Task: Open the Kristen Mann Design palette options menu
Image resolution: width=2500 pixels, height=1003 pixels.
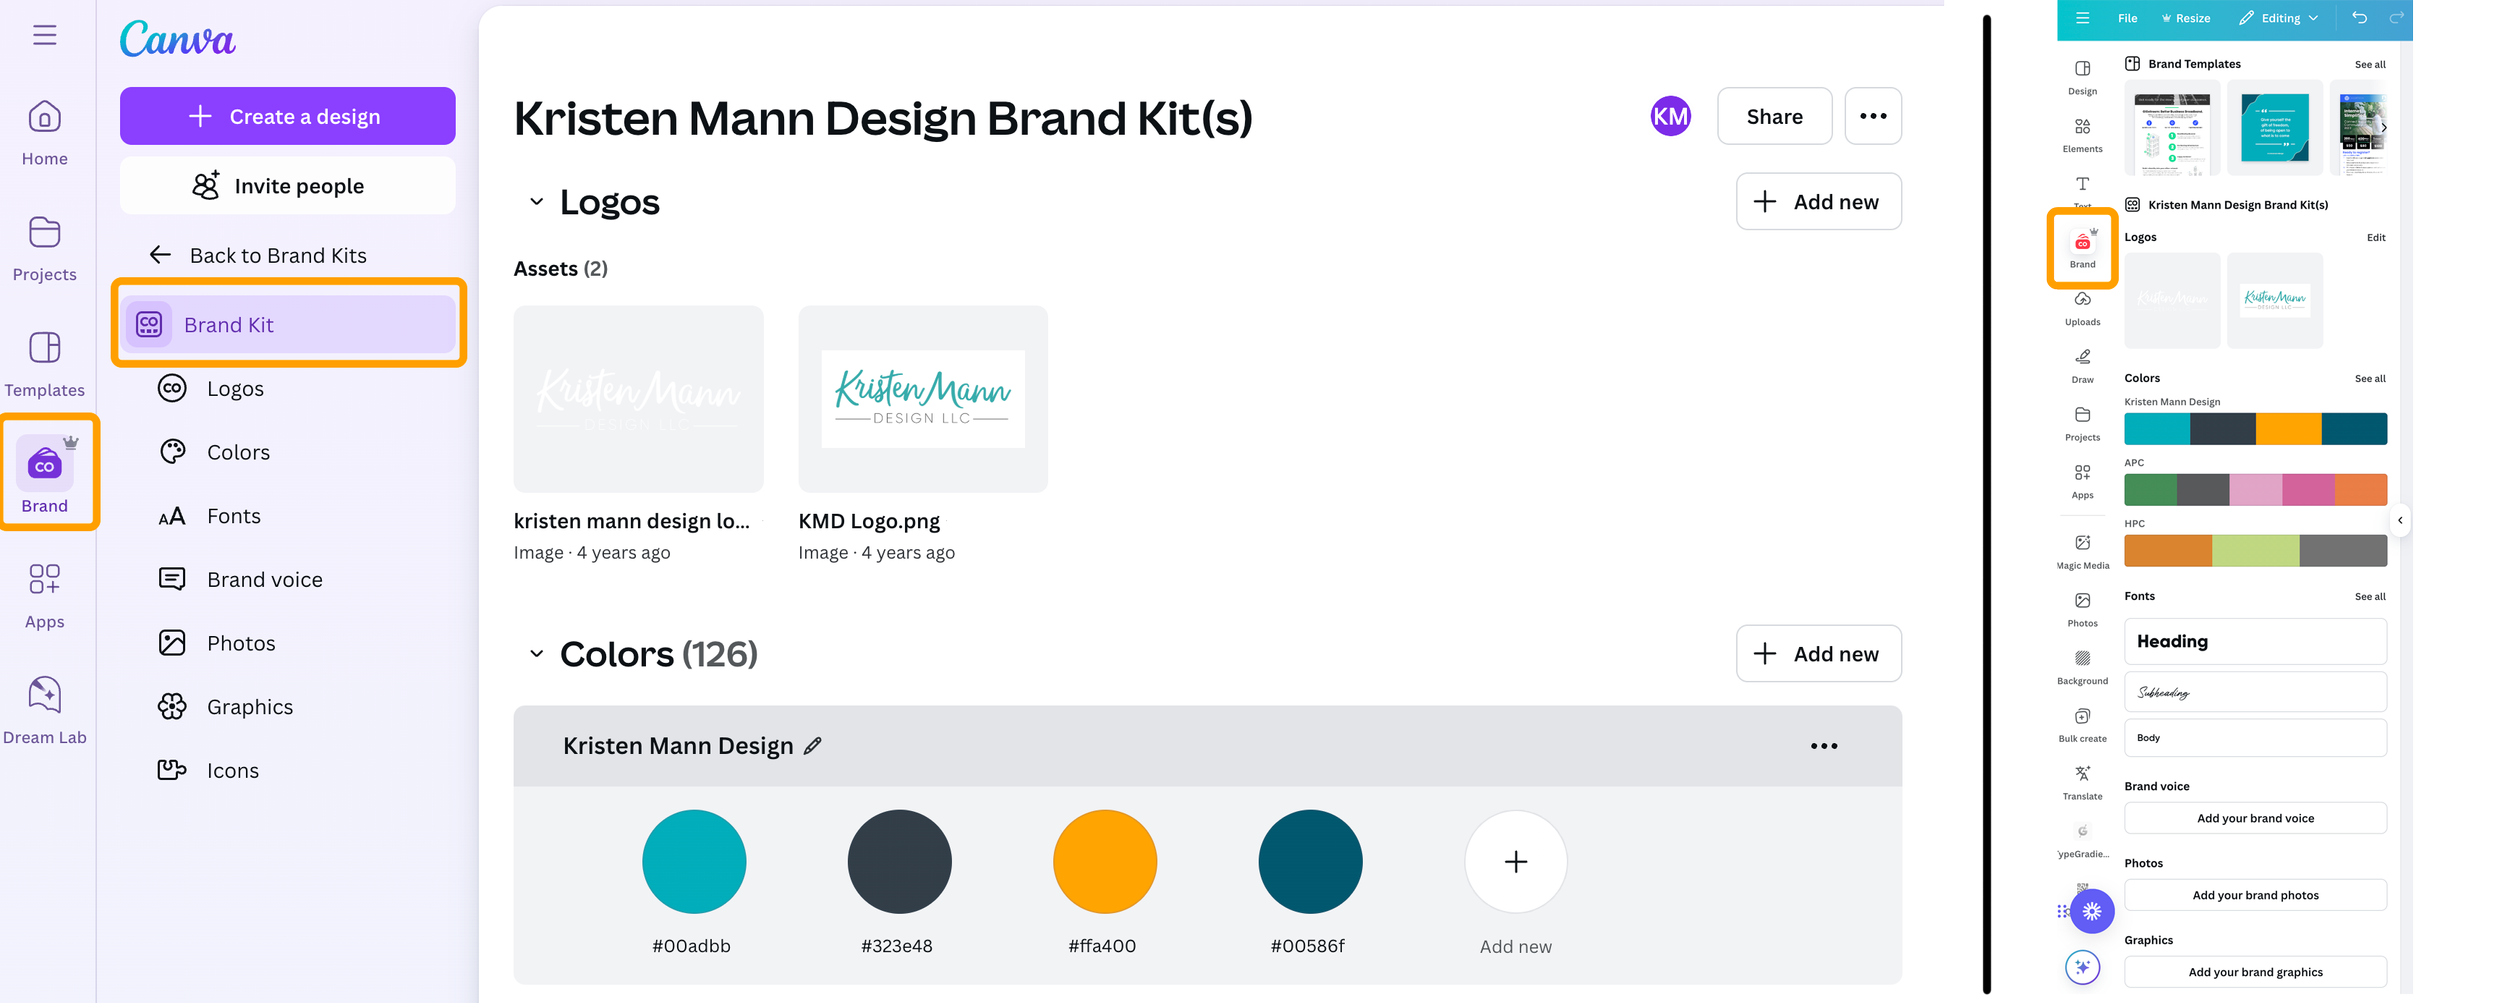Action: point(1824,746)
